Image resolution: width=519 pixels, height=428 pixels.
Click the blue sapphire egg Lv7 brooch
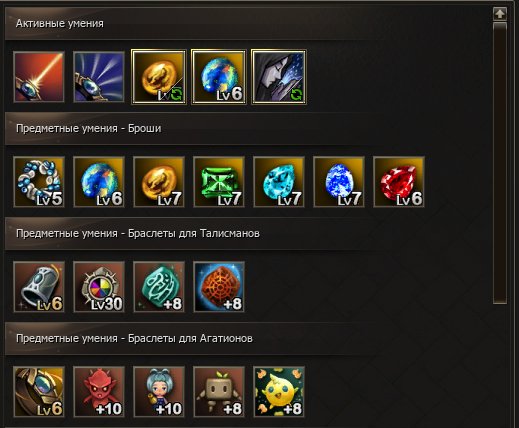click(339, 182)
